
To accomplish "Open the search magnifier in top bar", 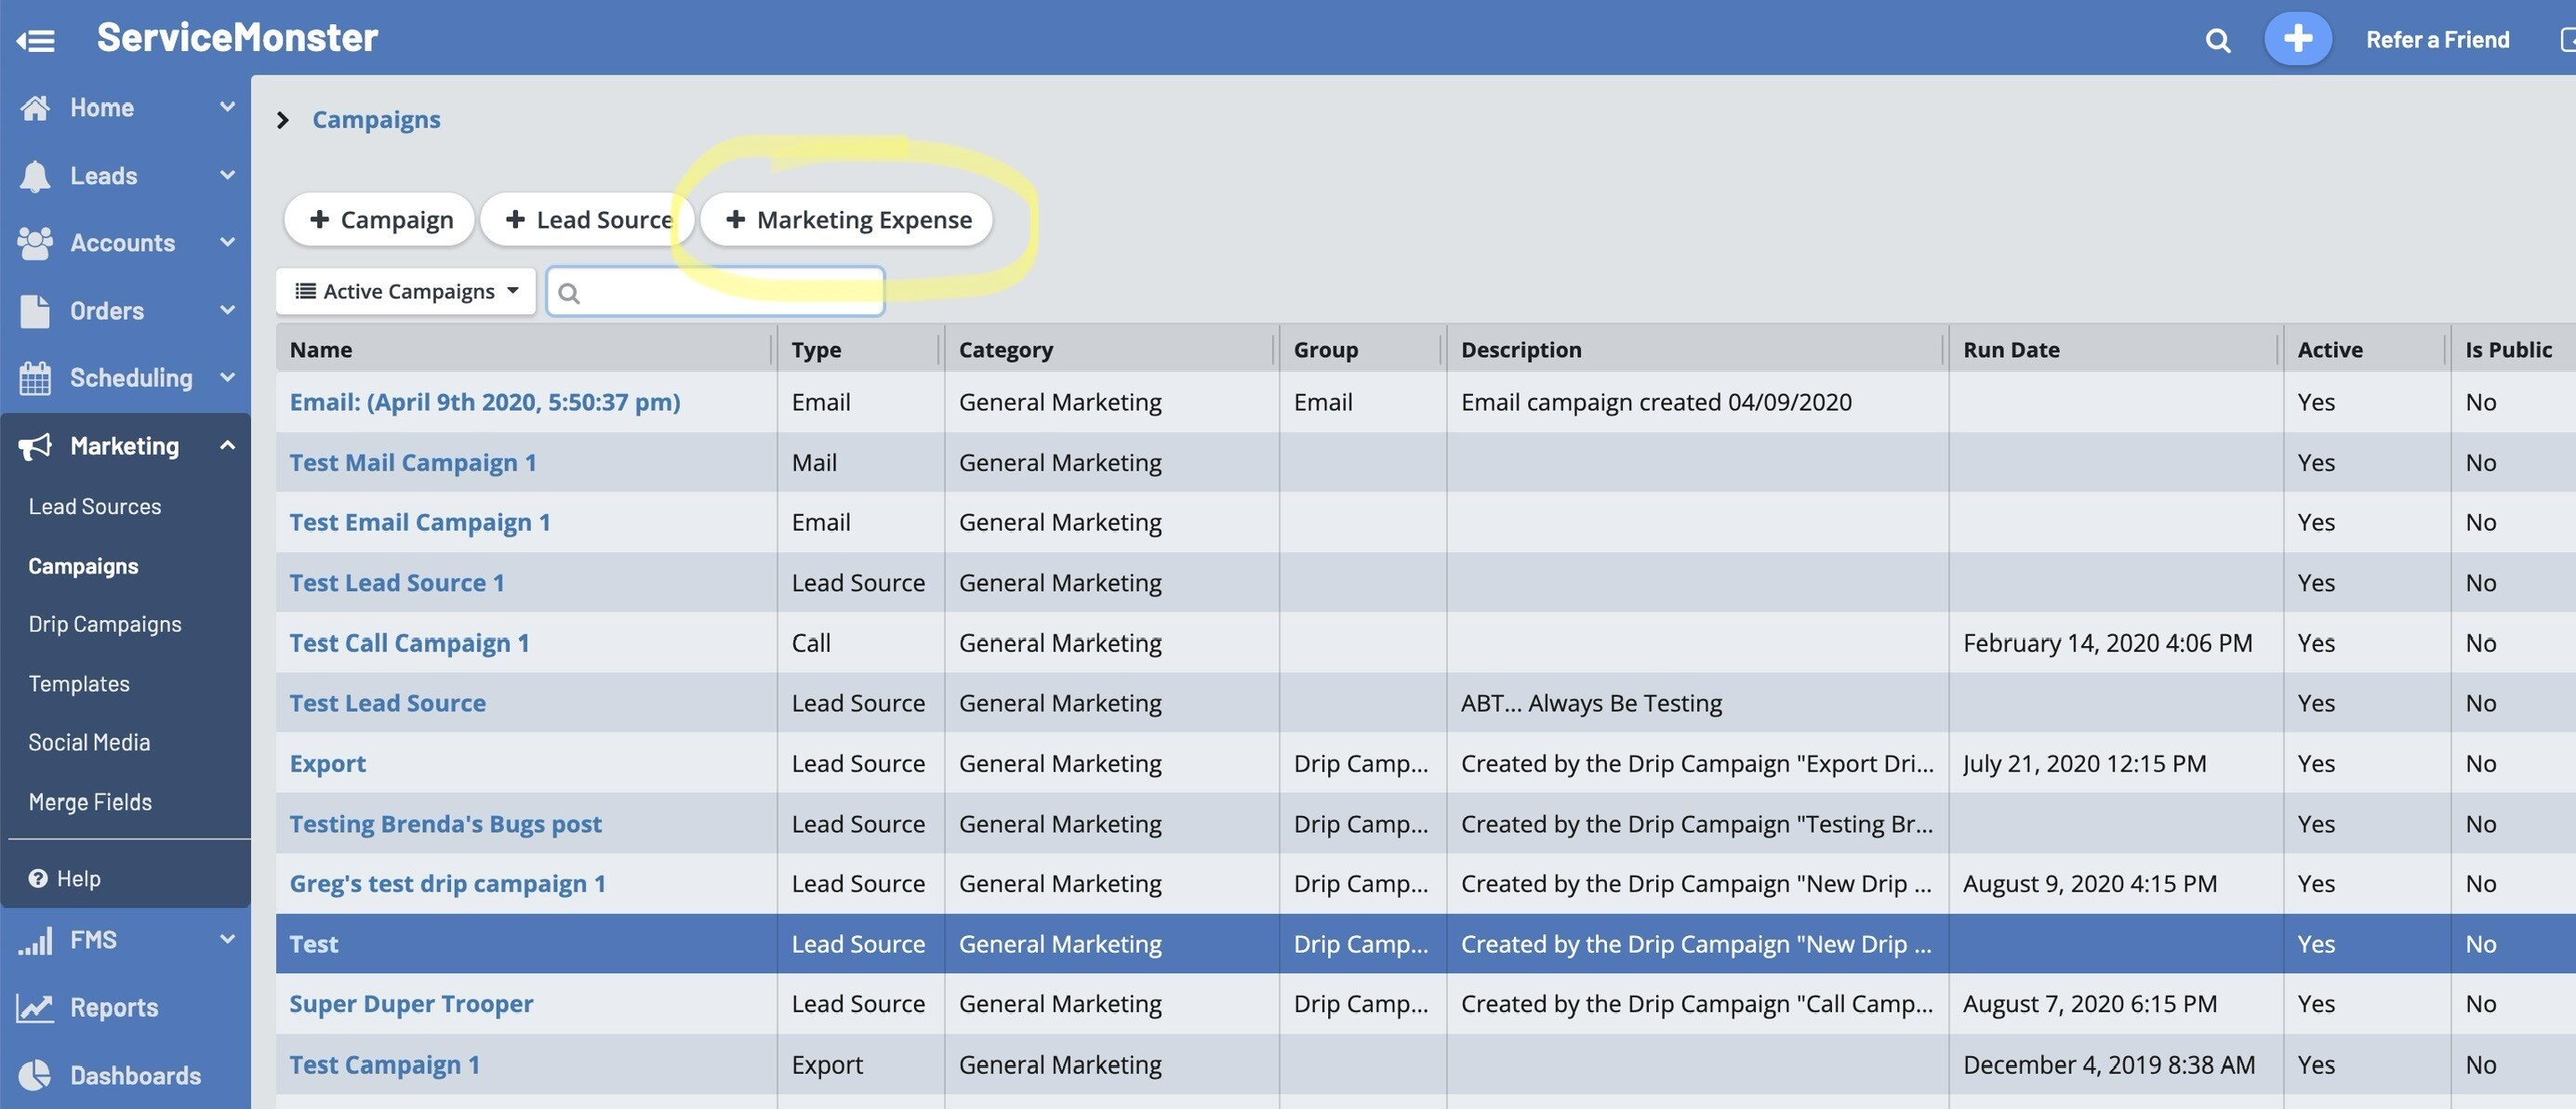I will [2217, 40].
